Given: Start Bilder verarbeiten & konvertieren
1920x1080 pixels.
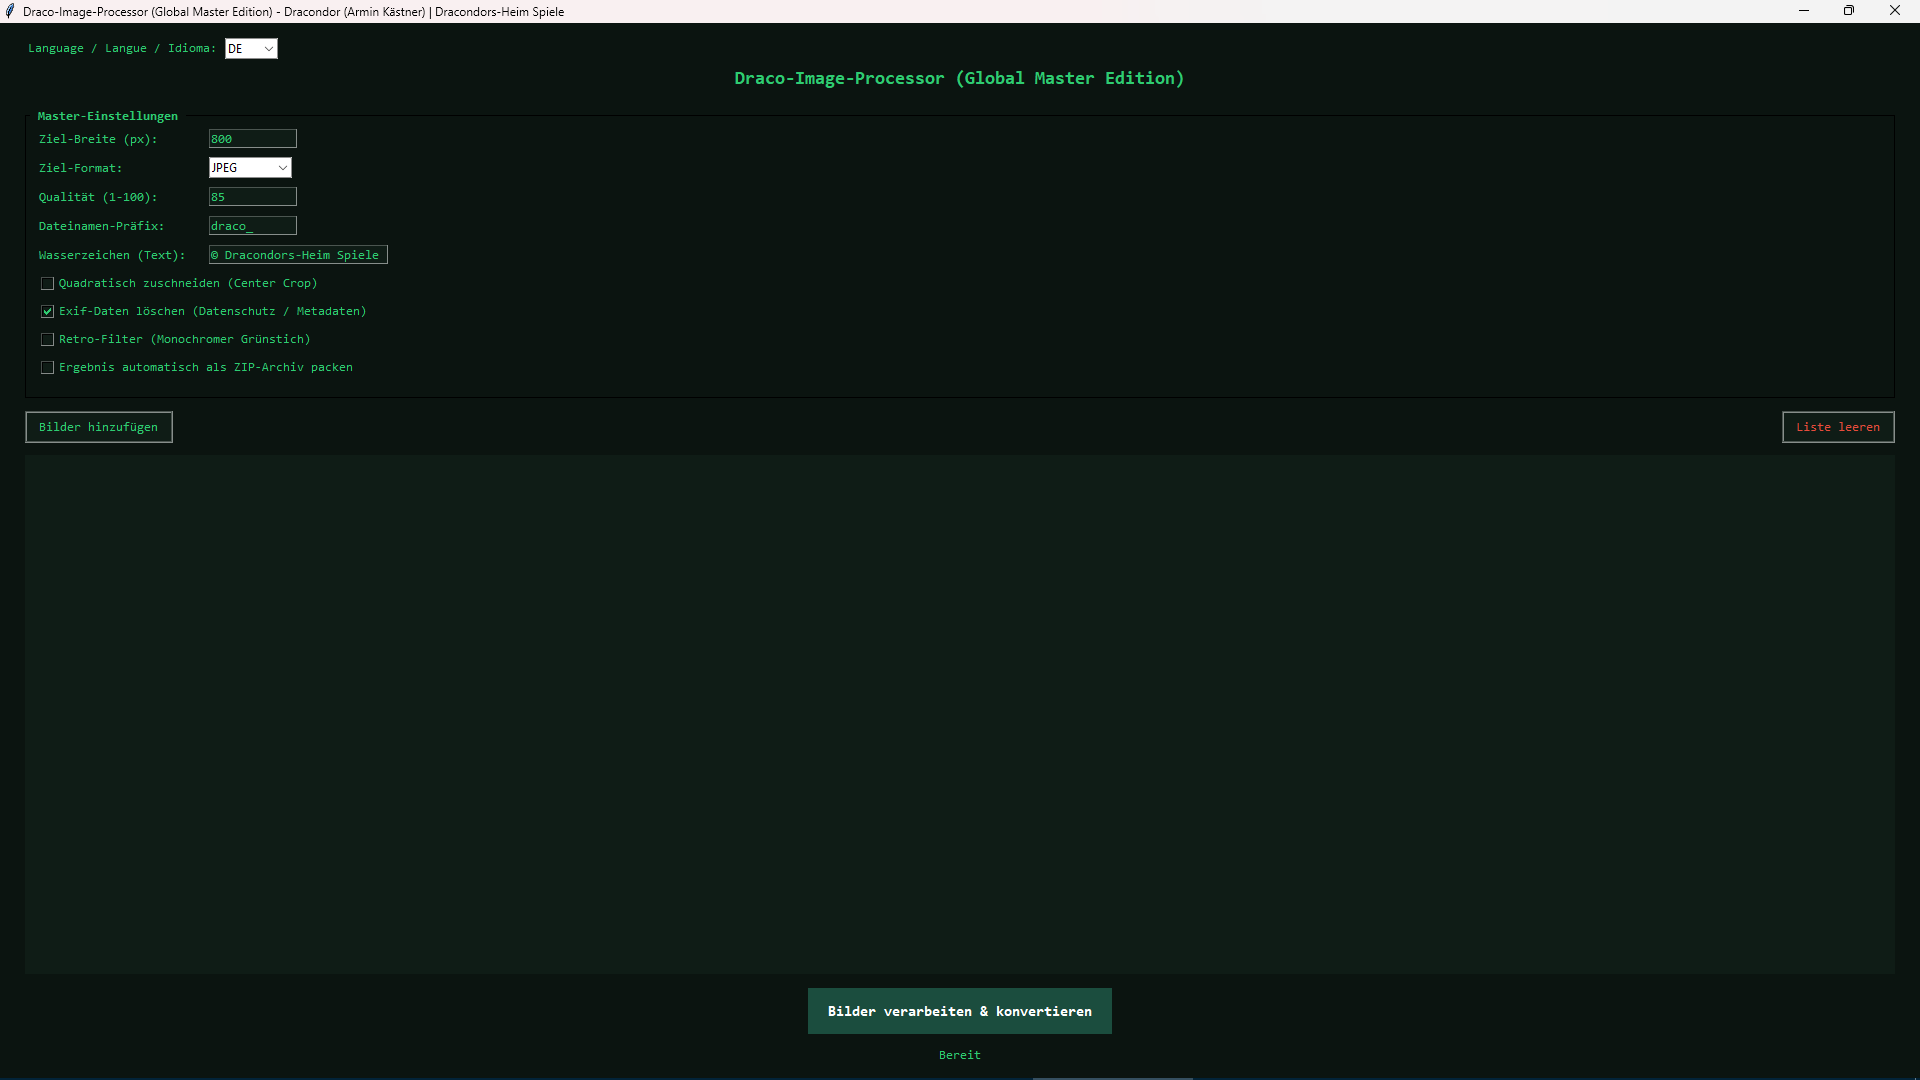Looking at the screenshot, I should click(x=960, y=1011).
